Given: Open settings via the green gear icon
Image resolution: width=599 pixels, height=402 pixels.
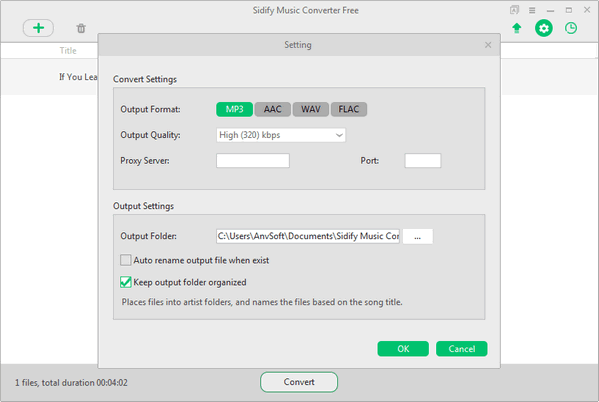Looking at the screenshot, I should (x=544, y=28).
